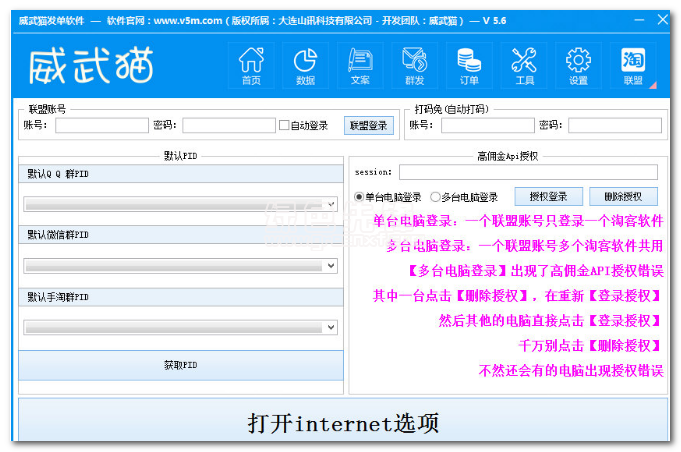Focus the 打码兔 账号 input field
Screen dimensions: 681x452
pos(488,125)
